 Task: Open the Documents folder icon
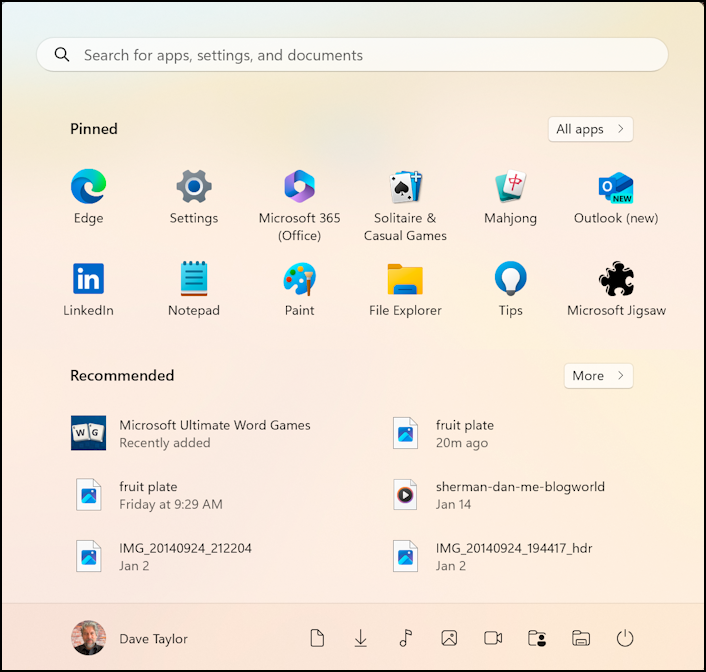point(317,638)
